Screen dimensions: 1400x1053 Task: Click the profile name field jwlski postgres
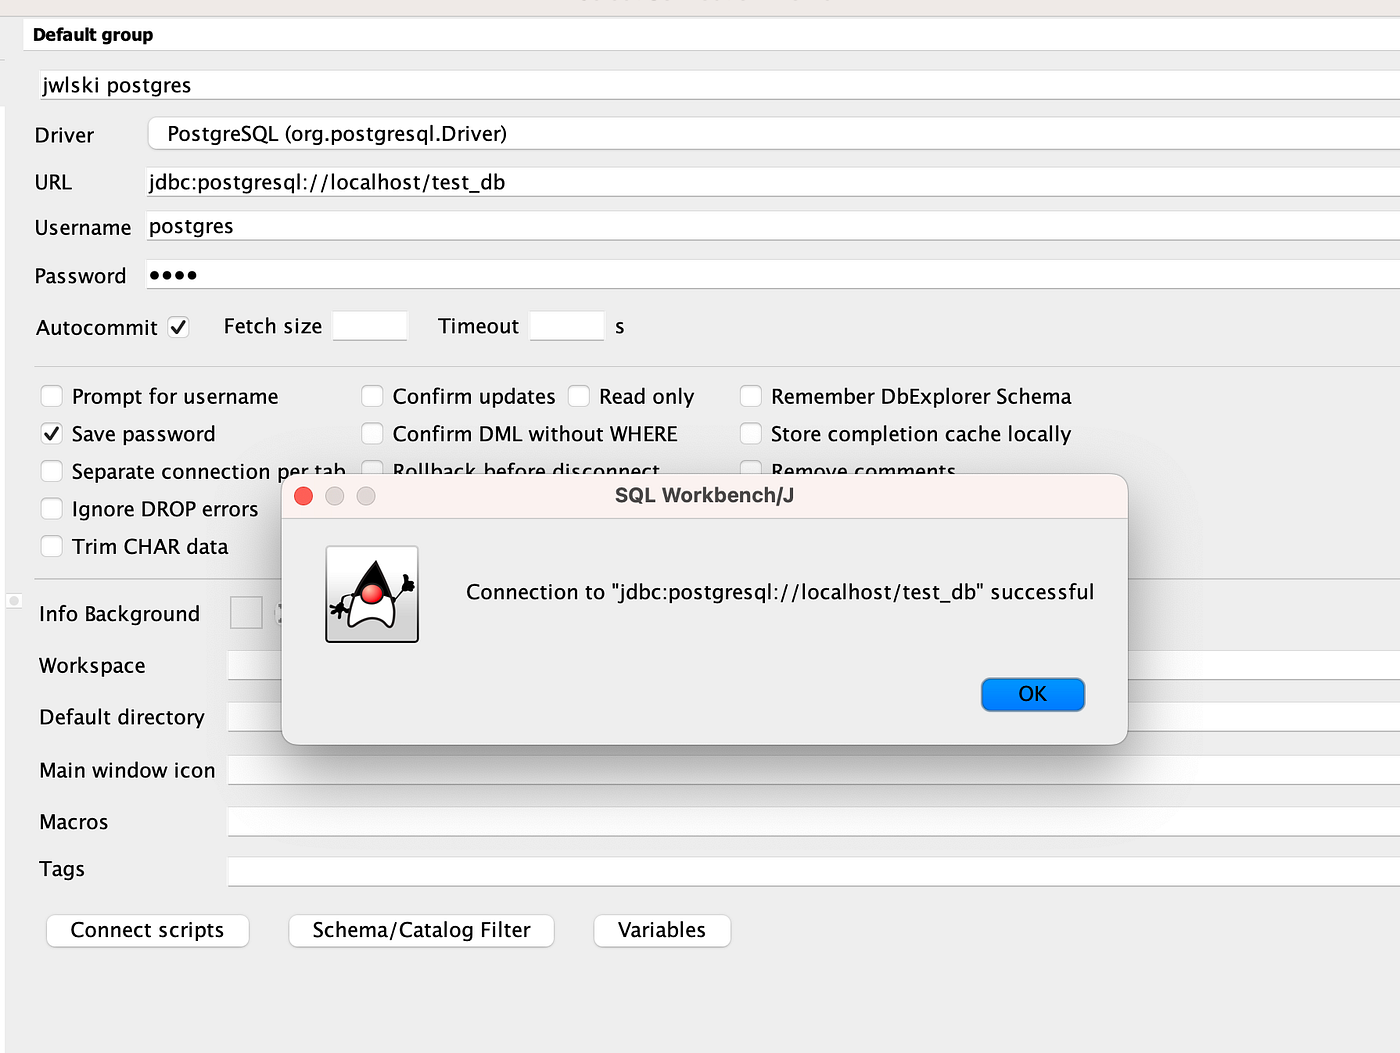coord(718,85)
